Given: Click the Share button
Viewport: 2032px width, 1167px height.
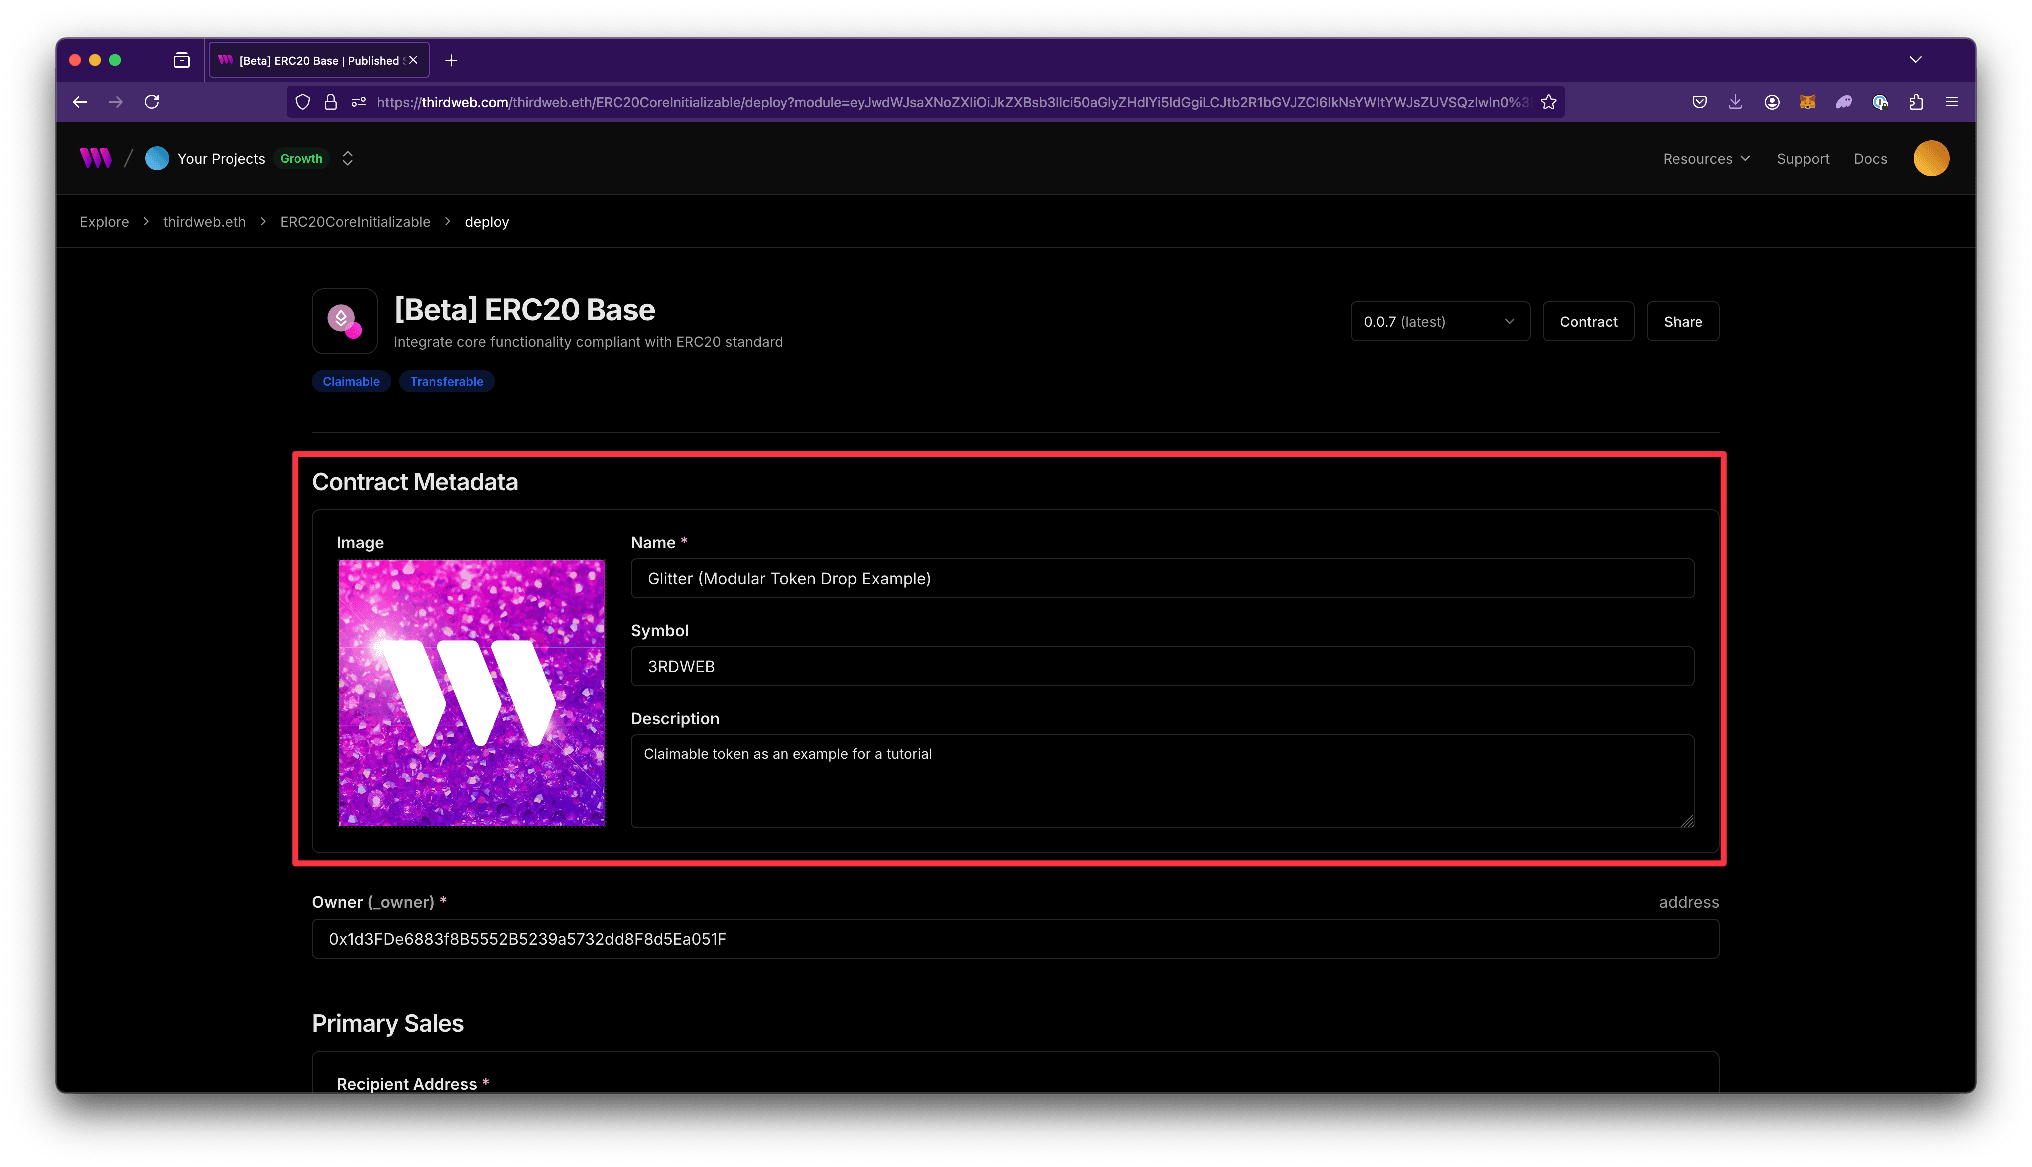Looking at the screenshot, I should pyautogui.click(x=1682, y=321).
